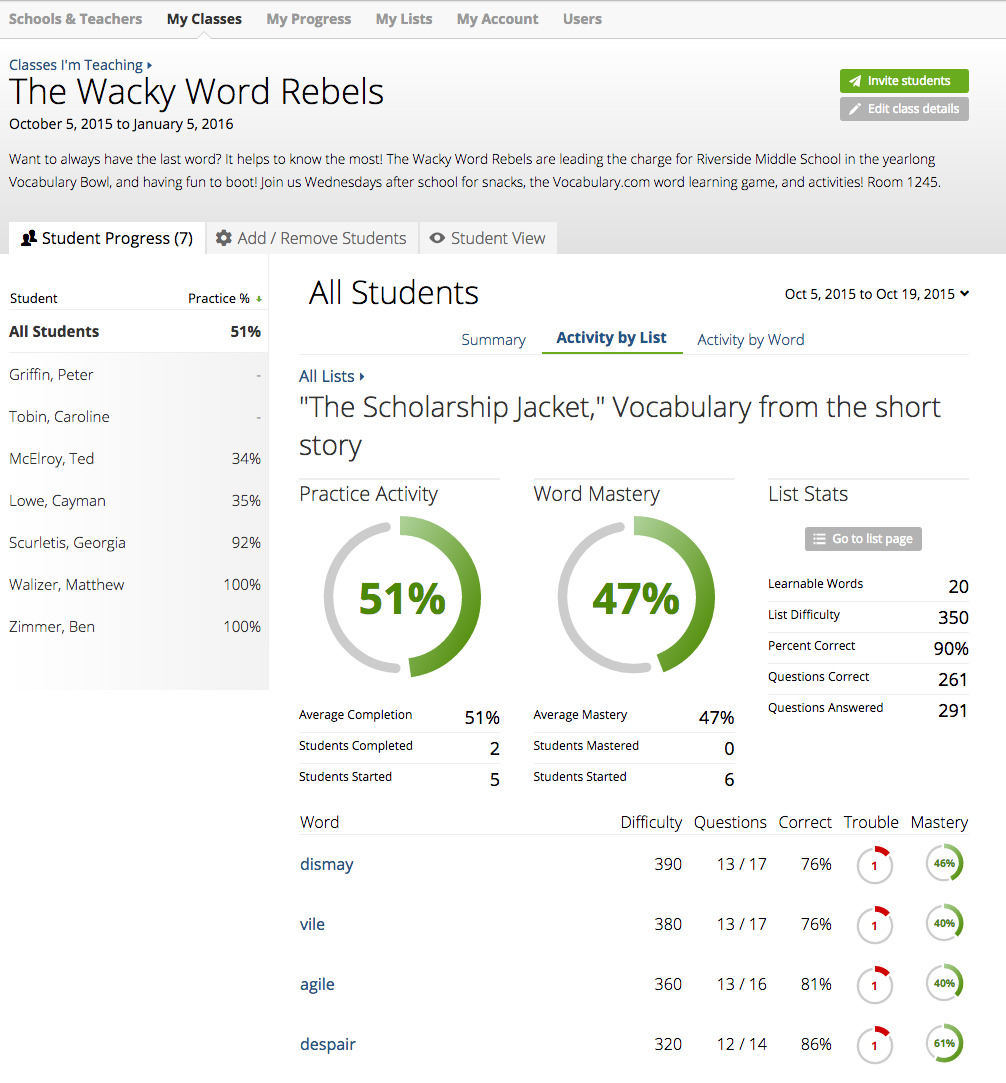Switch to the Activity by Word tab
Screen dimensions: 1006x1083
[750, 339]
